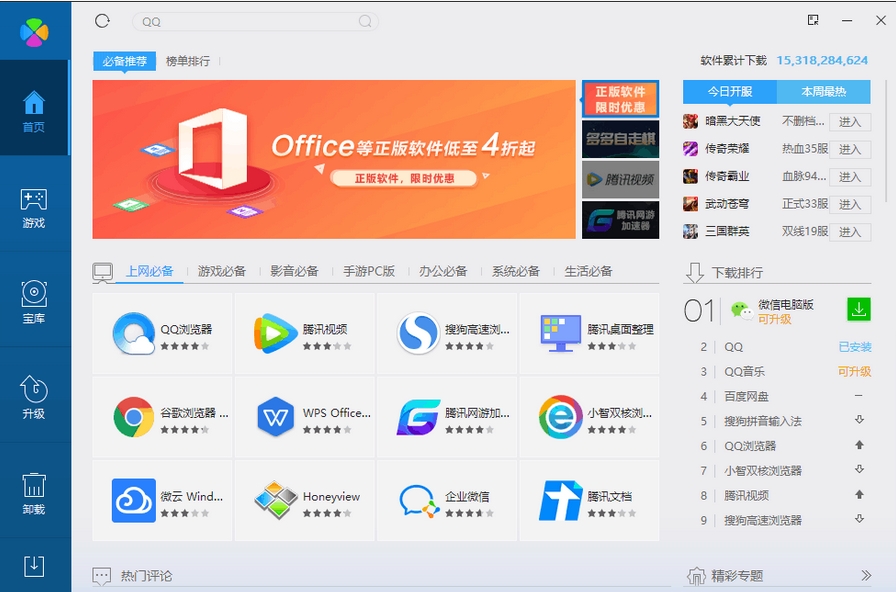Open the 小智双核浏览器 app tile
Viewport: 896px width, 592px height.
pos(589,417)
